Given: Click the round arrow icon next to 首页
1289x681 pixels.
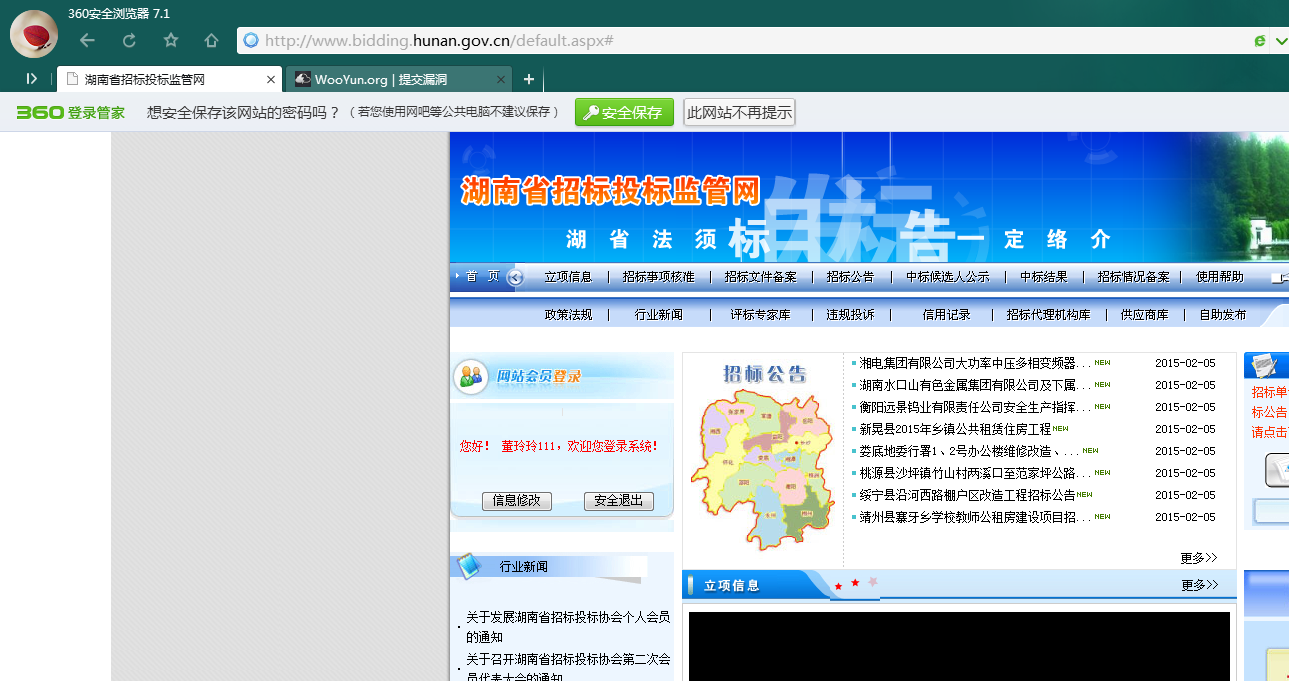Looking at the screenshot, I should pyautogui.click(x=515, y=277).
